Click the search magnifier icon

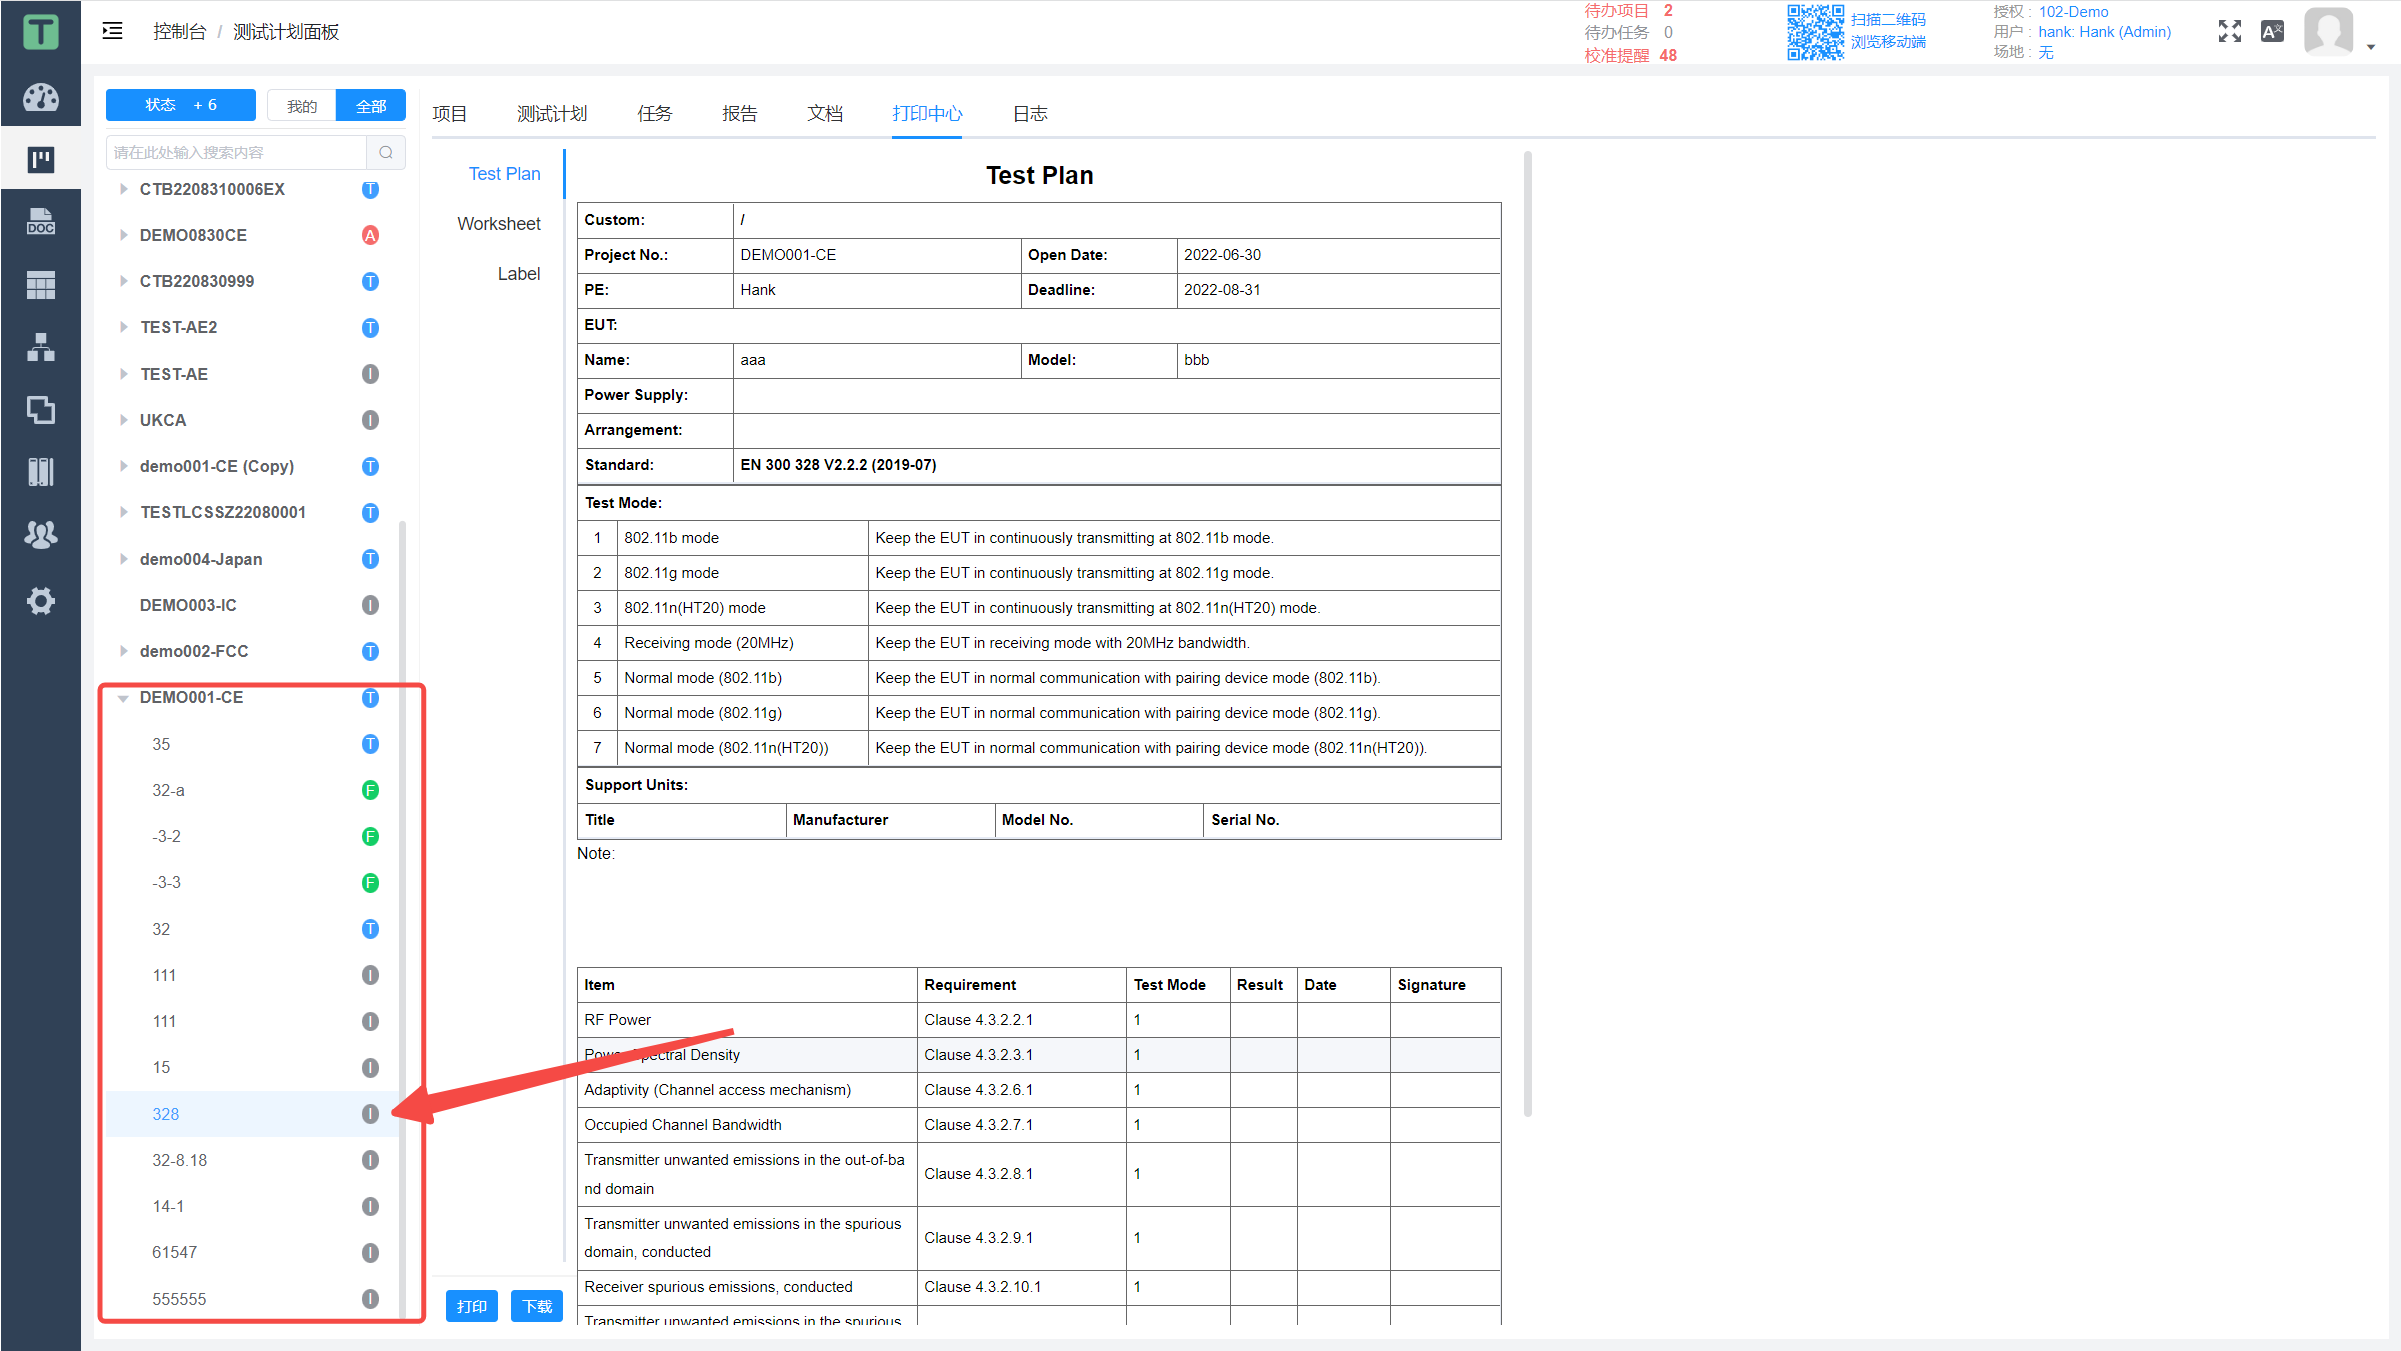pyautogui.click(x=386, y=152)
